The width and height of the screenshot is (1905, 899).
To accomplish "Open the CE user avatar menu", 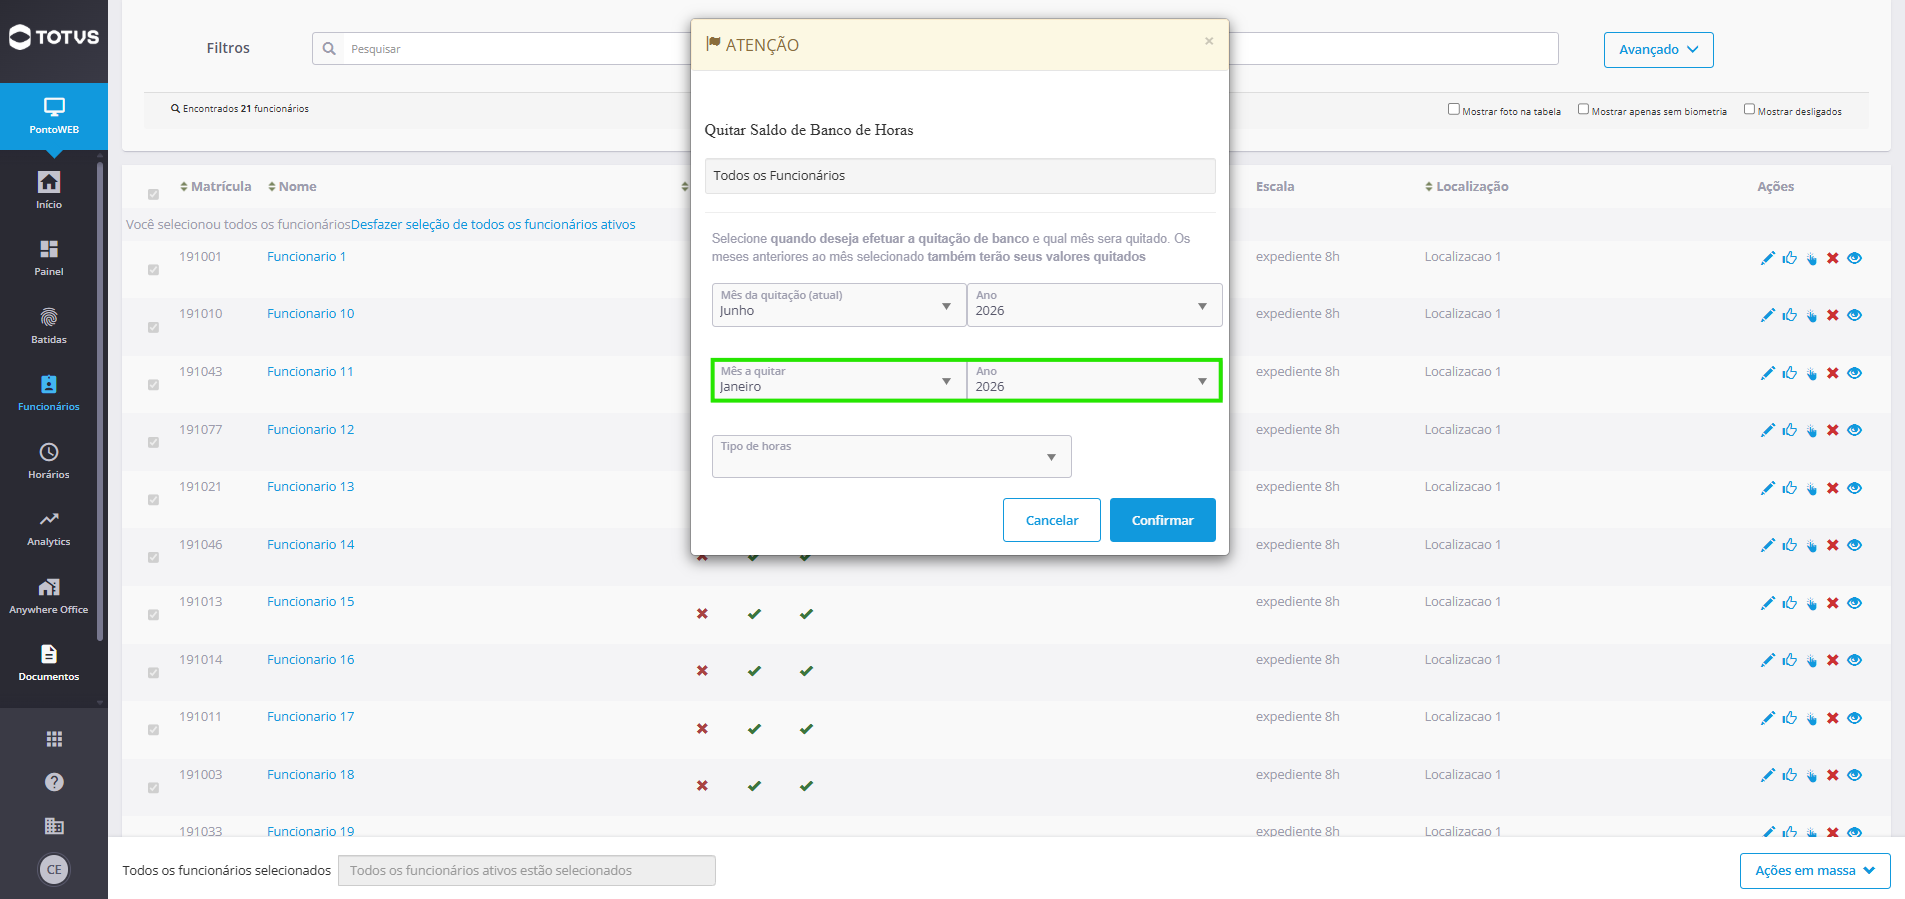I will (54, 869).
